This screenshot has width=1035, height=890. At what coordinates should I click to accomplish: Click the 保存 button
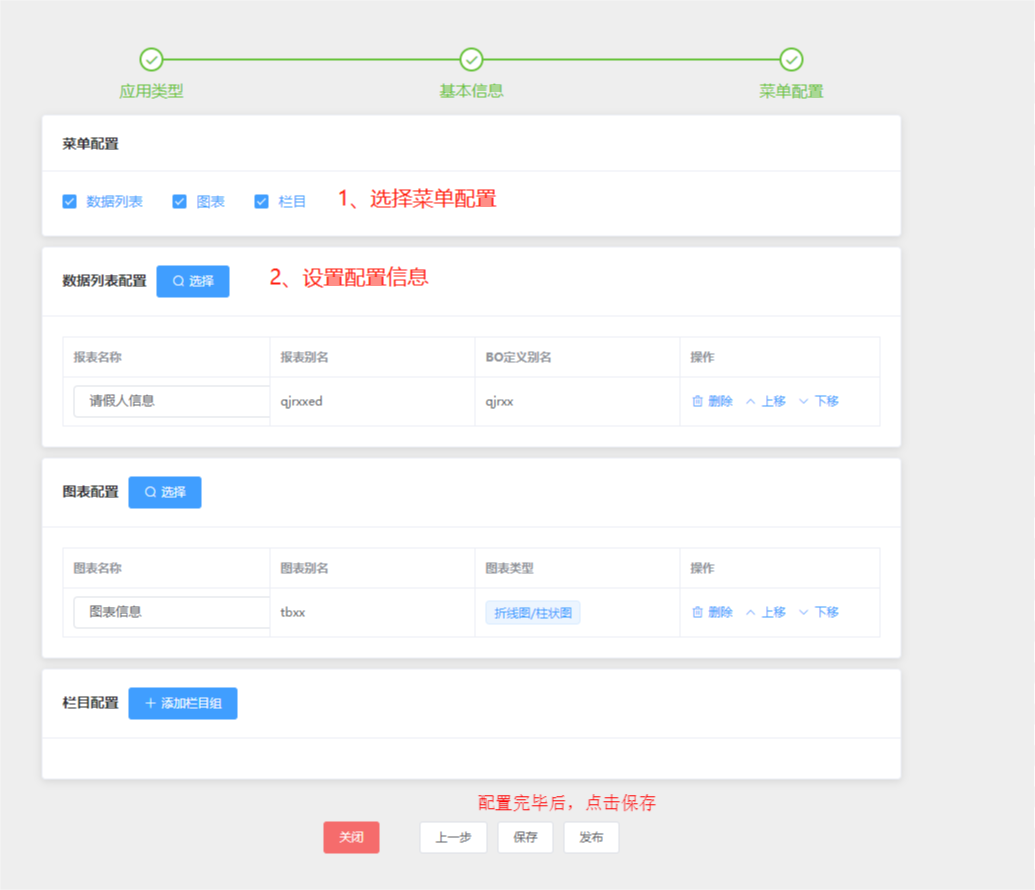click(525, 837)
